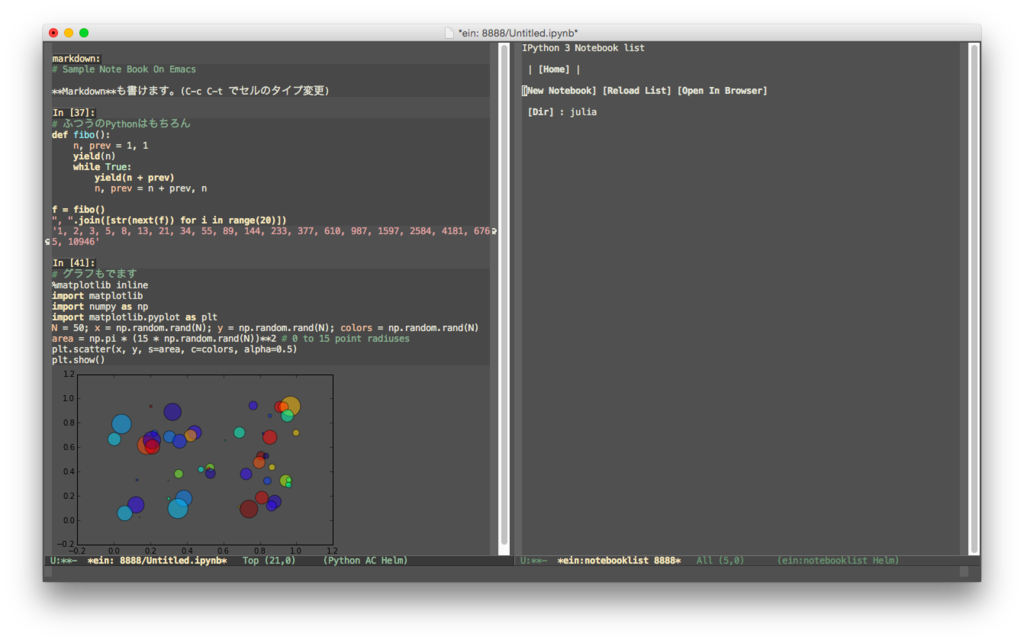Click the markdown: cell type label
The image size is (1024, 643).
pyautogui.click(x=76, y=58)
